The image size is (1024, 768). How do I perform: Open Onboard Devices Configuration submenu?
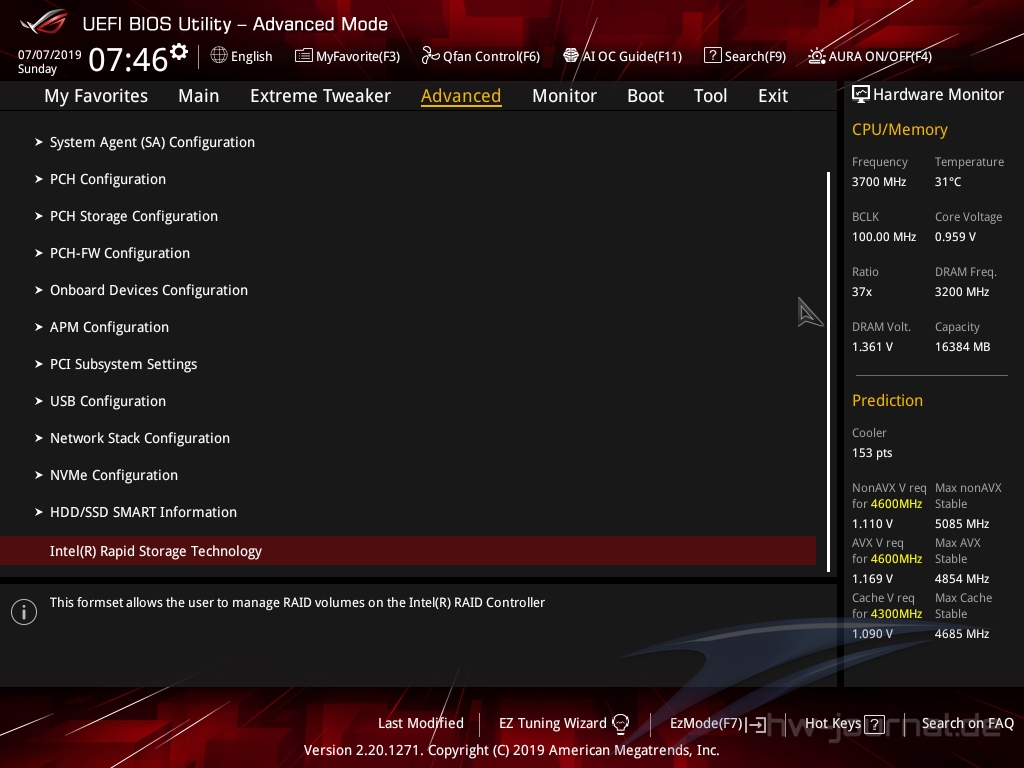[x=149, y=290]
